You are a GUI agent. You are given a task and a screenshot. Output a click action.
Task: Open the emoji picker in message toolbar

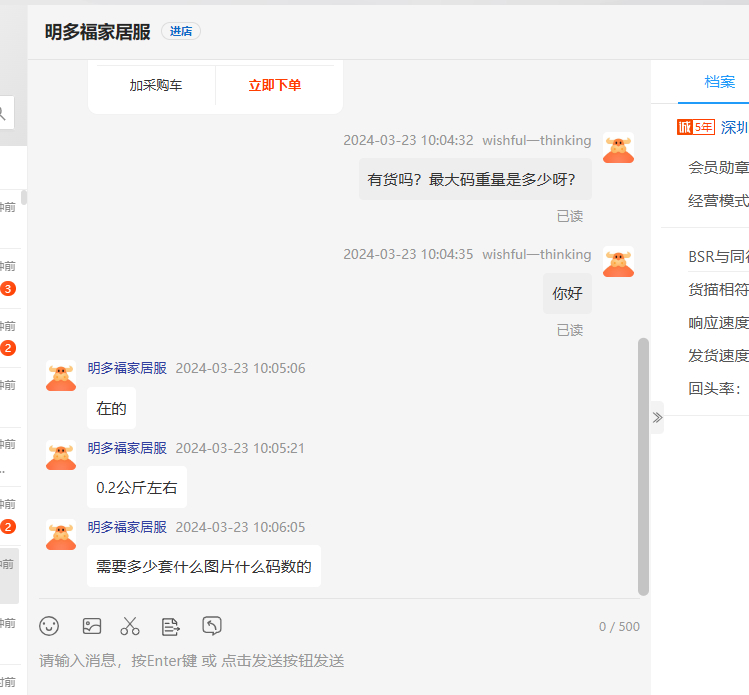pos(49,626)
